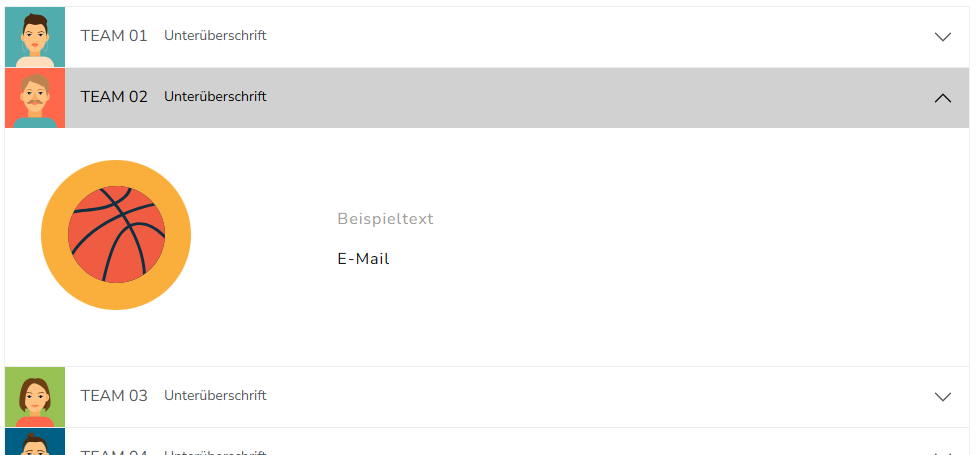The image size is (977, 455).
Task: Click the Team 03 avatar on green background
Action: coord(35,396)
